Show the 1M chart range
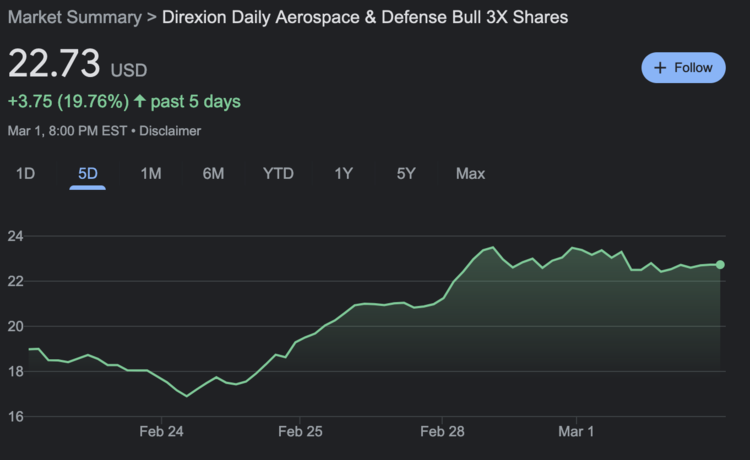 (x=151, y=174)
